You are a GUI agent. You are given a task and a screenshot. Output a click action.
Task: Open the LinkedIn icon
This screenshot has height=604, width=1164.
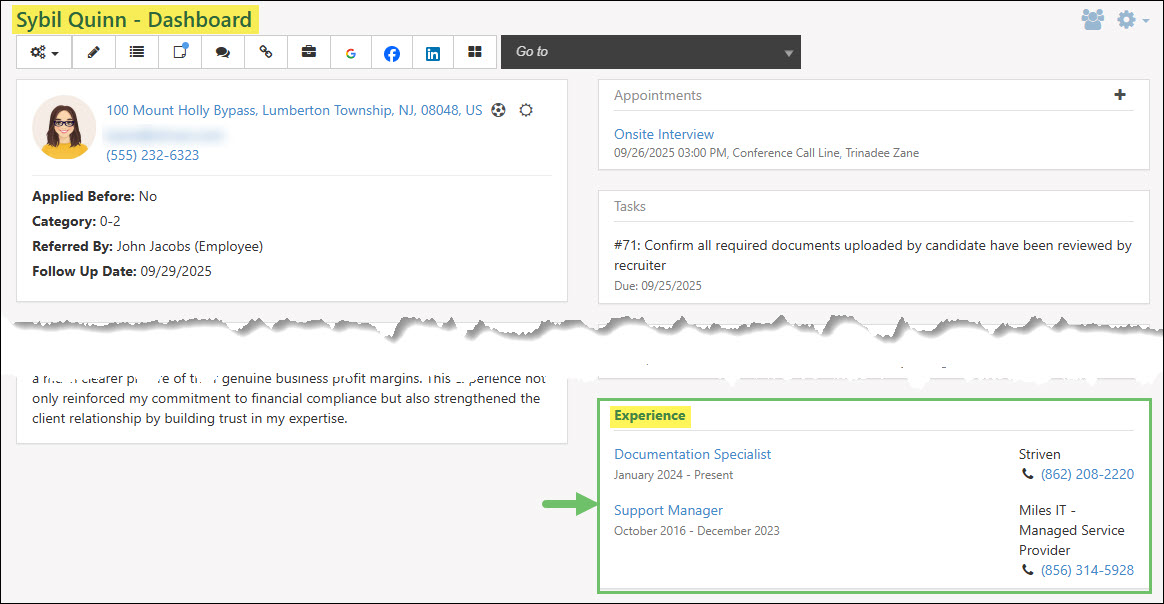tap(432, 52)
